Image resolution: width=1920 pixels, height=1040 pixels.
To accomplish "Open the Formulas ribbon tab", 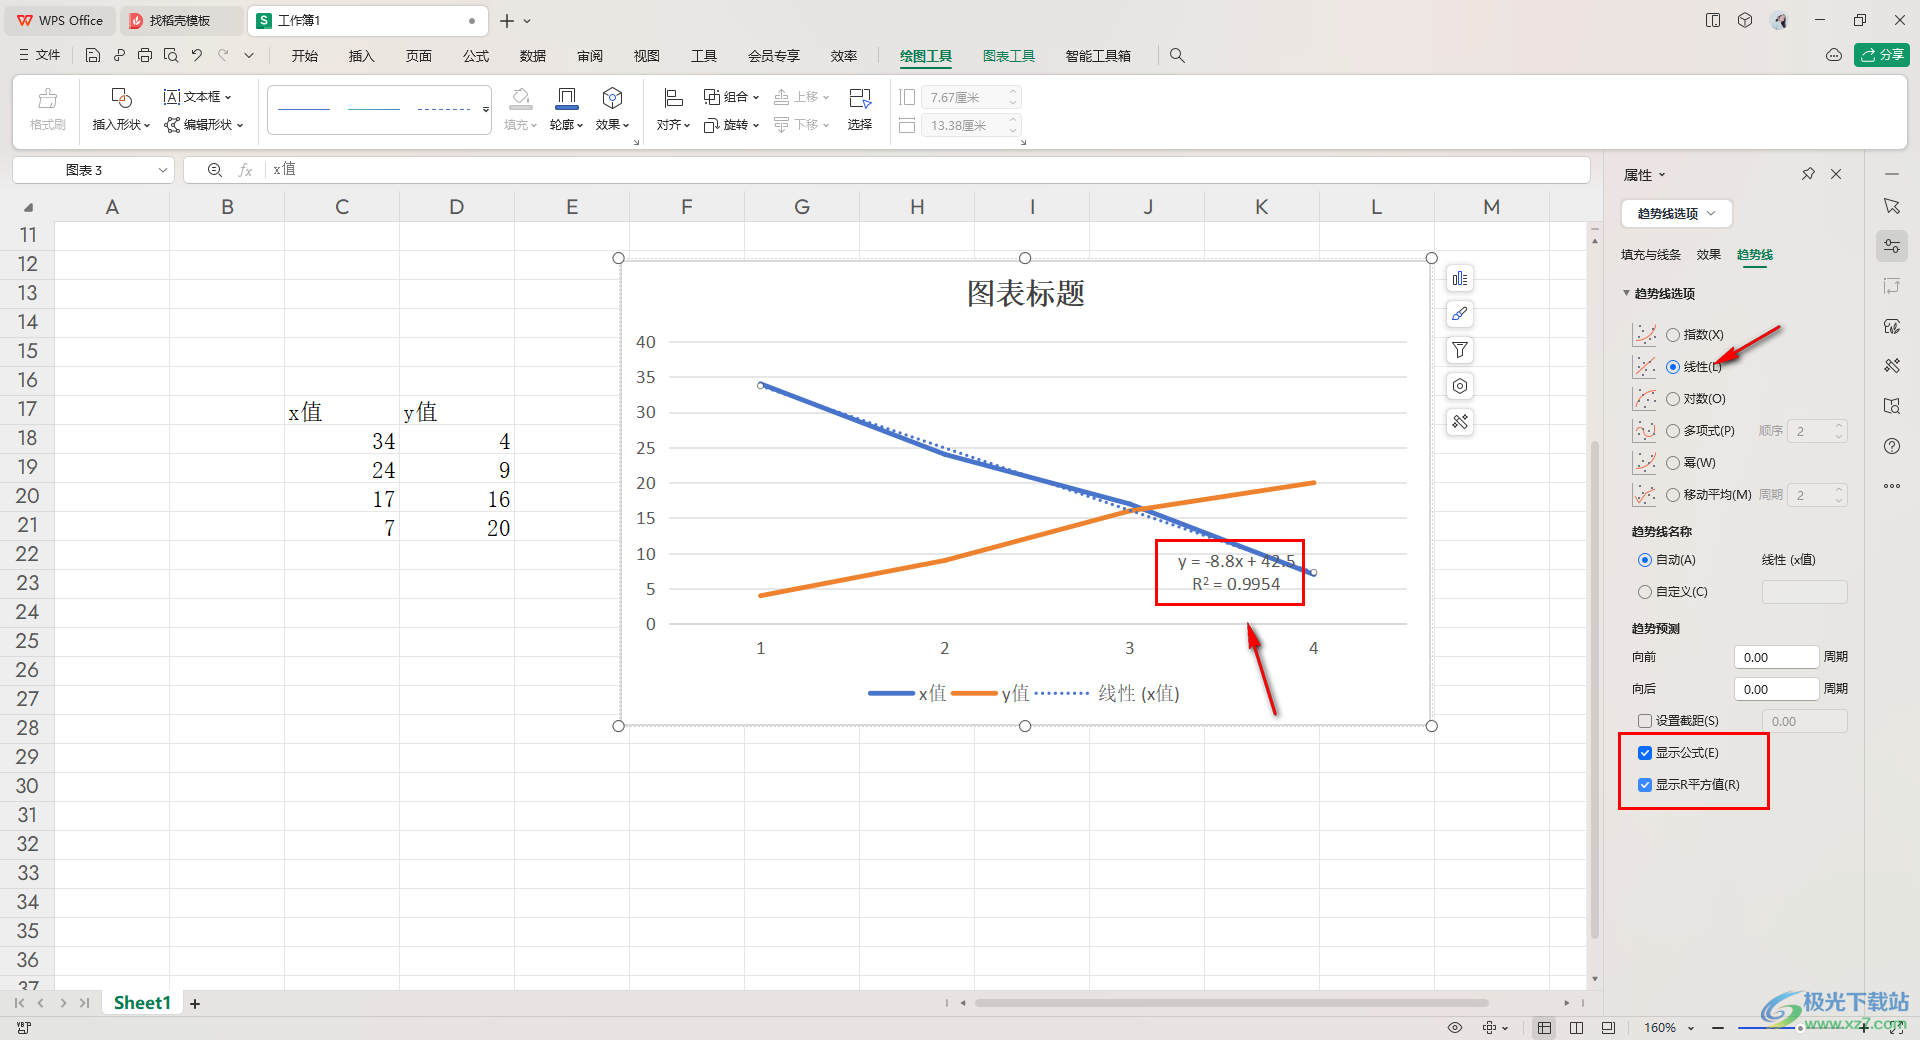I will coord(476,56).
